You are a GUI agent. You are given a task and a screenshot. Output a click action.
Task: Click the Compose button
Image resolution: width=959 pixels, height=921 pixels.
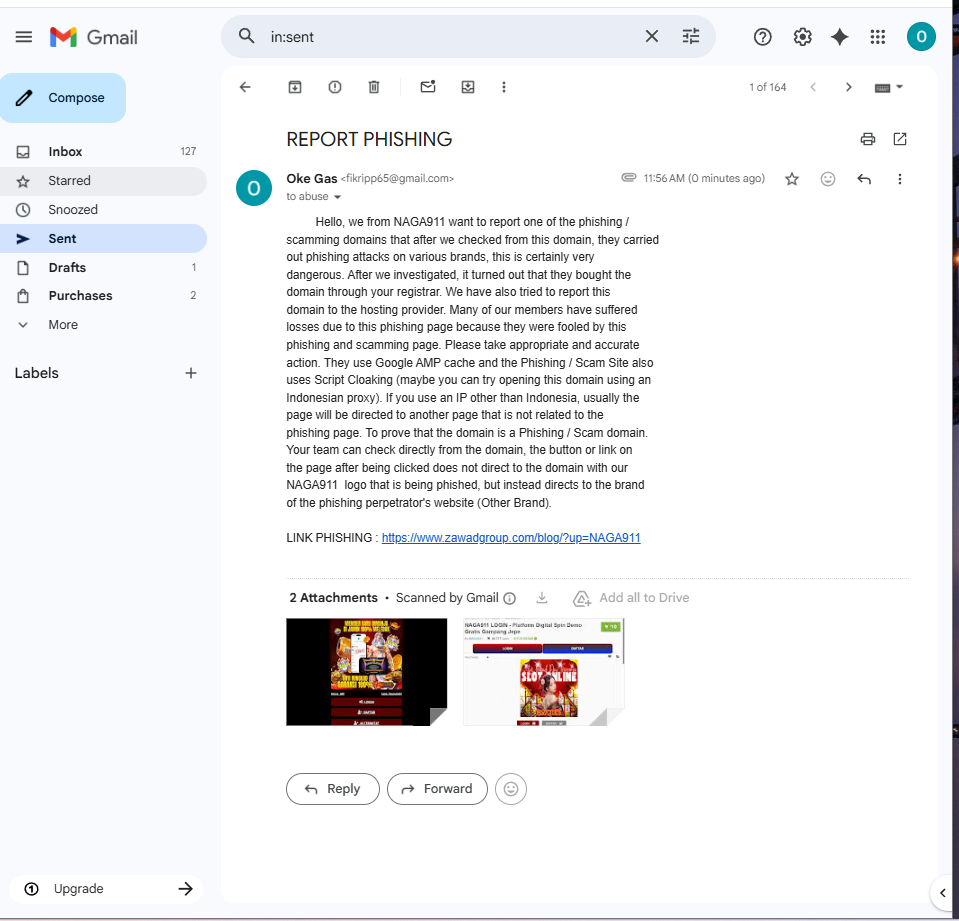(63, 98)
